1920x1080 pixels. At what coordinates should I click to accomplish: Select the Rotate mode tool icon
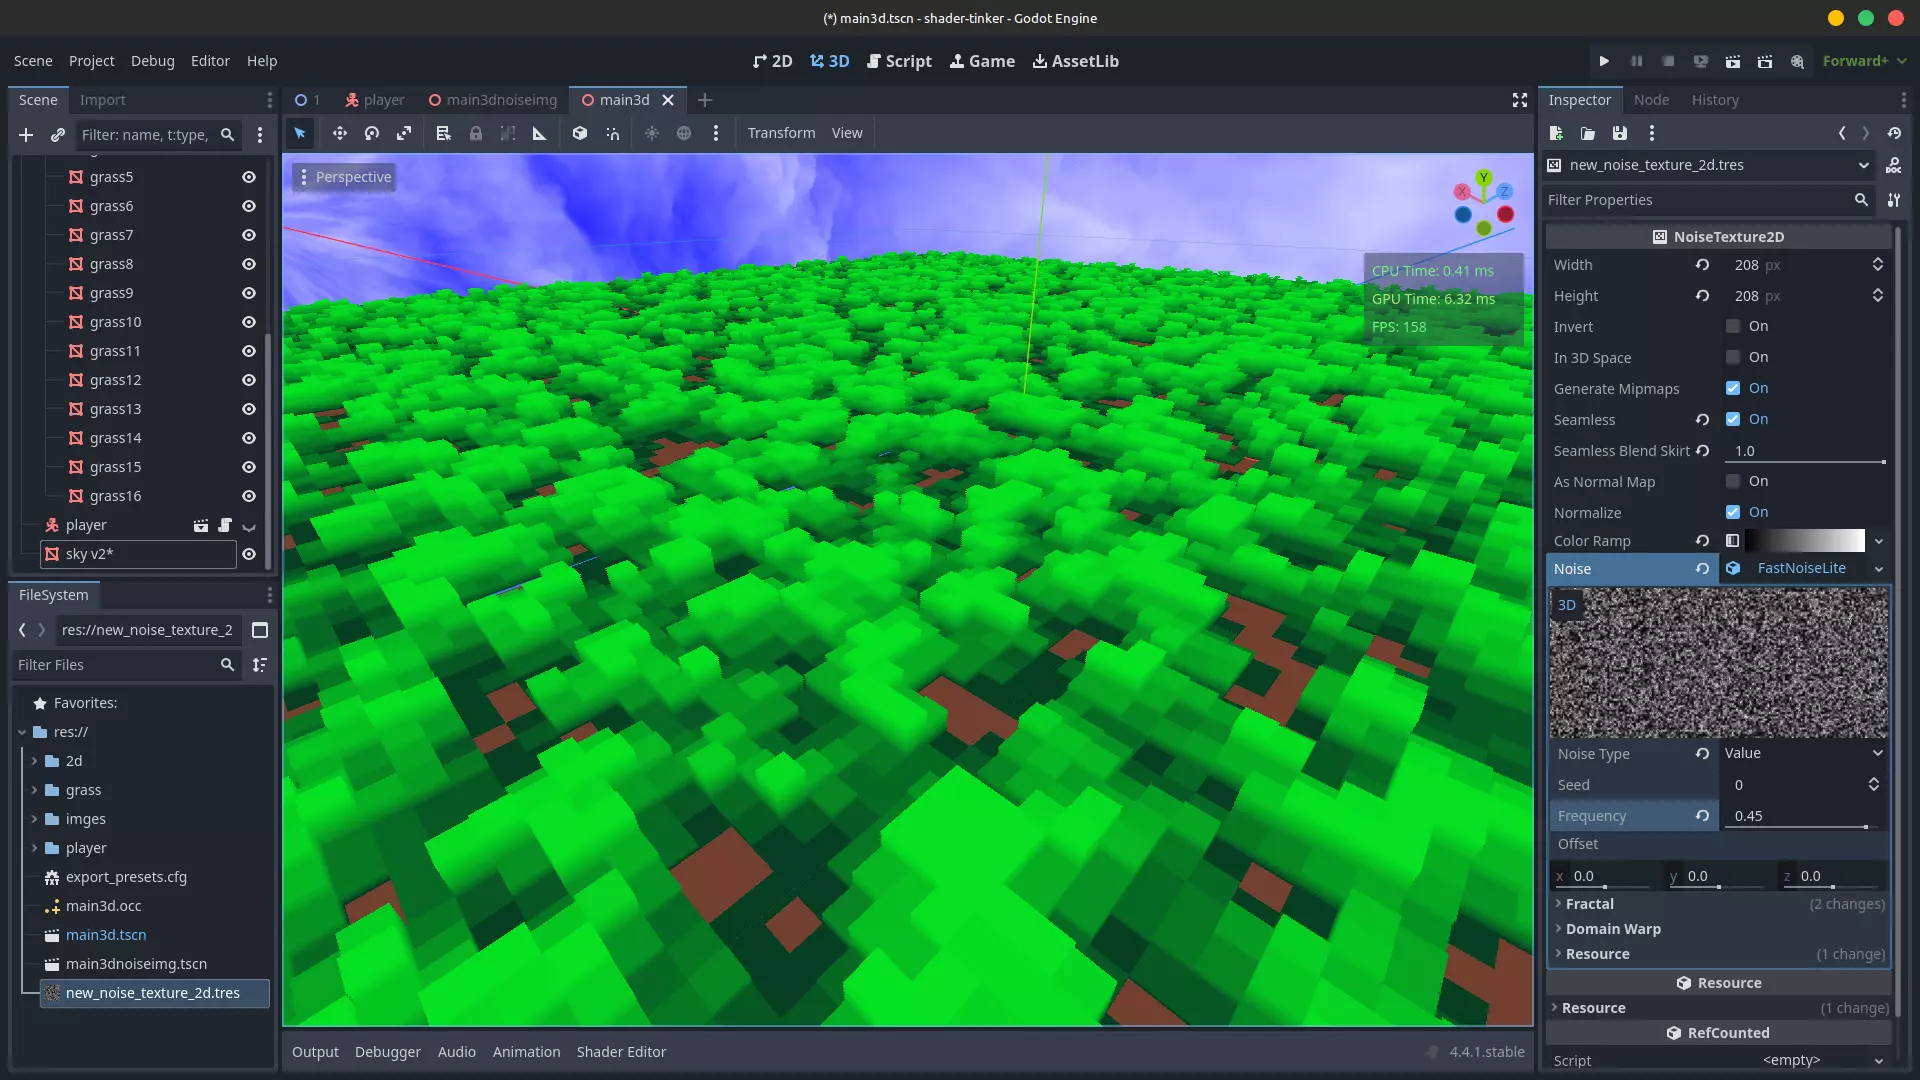(372, 133)
